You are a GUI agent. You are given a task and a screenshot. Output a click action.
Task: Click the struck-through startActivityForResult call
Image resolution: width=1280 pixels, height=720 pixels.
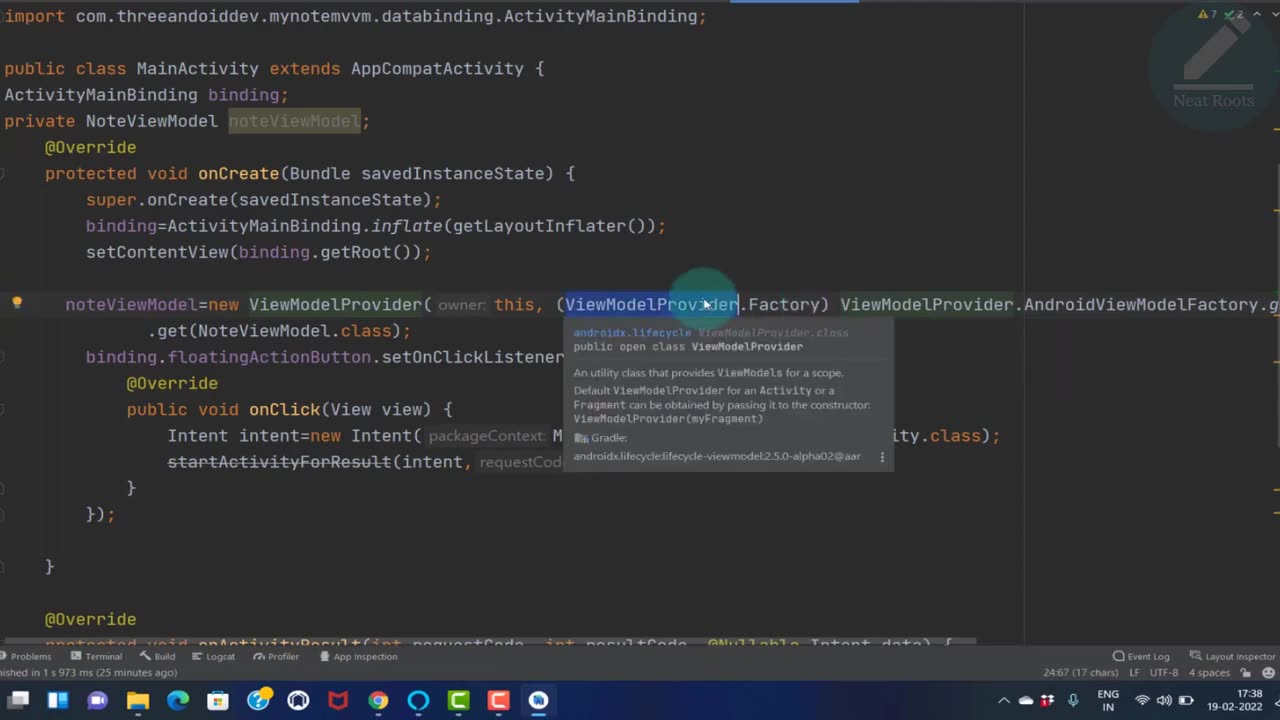[x=279, y=462]
